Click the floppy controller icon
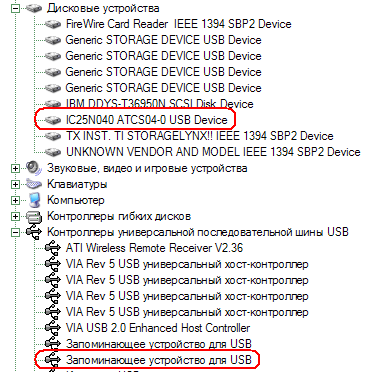This screenshot has width=366, height=372. coord(34,216)
